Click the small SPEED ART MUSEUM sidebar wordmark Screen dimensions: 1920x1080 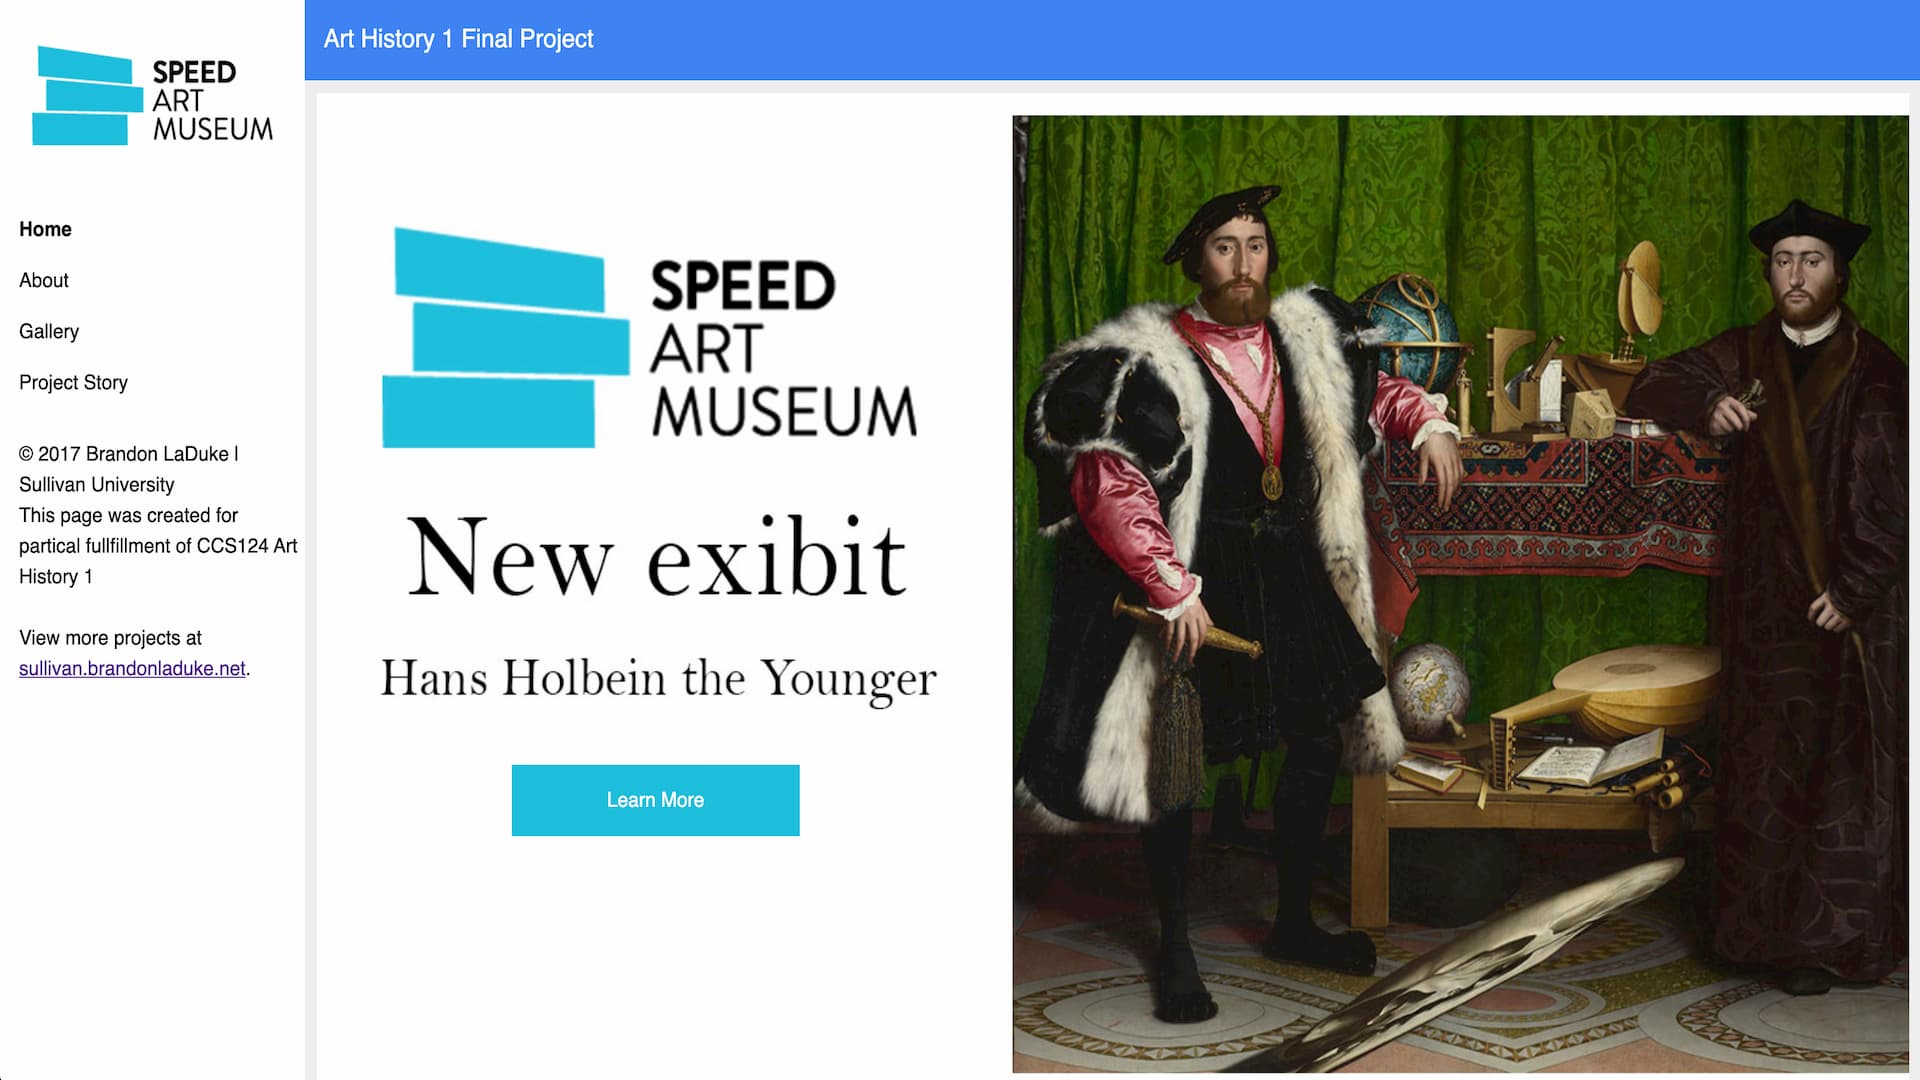point(212,100)
